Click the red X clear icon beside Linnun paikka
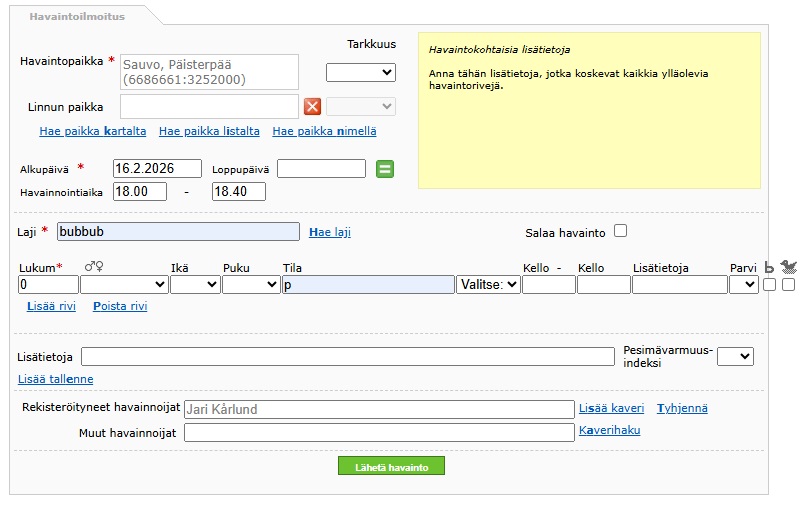This screenshot has height=506, width=812. tap(312, 107)
